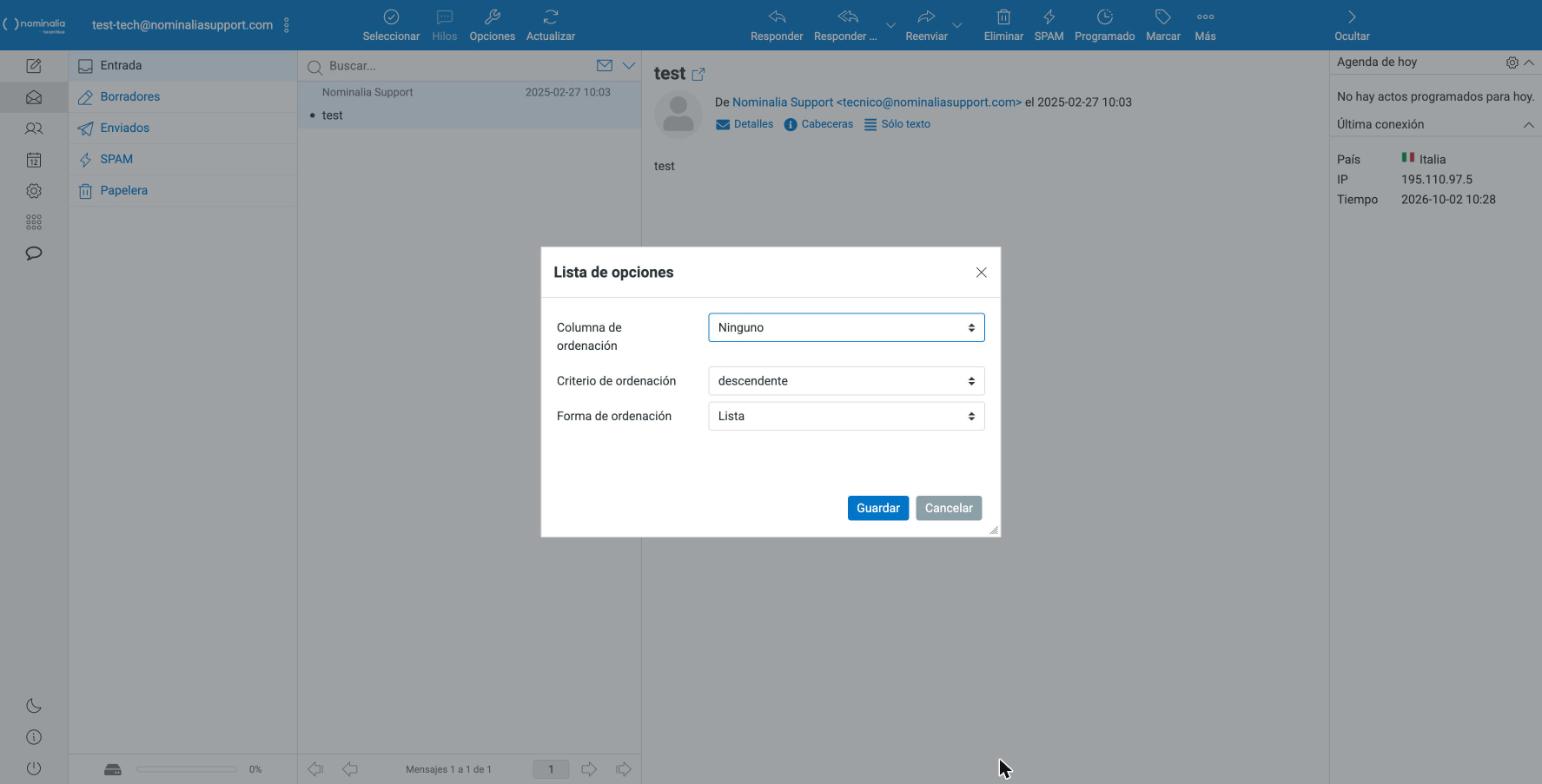Open the contacts icon in sidebar
Viewport: 1542px width, 784px height.
pyautogui.click(x=33, y=128)
